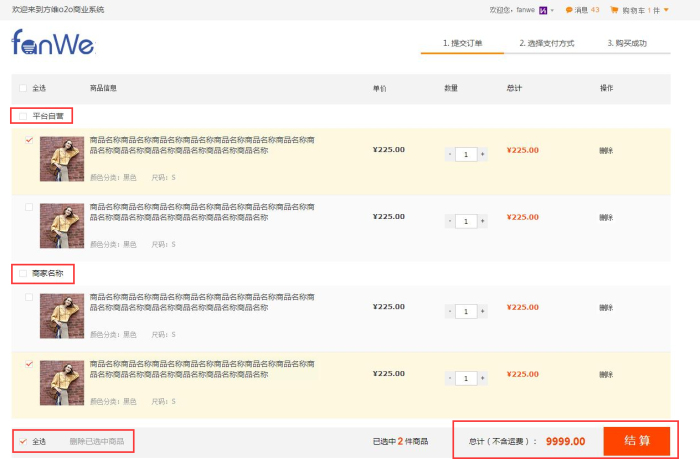700x459 pixels.
Task: Open product title of unchecked 平台自营 item
Action: click(x=202, y=212)
